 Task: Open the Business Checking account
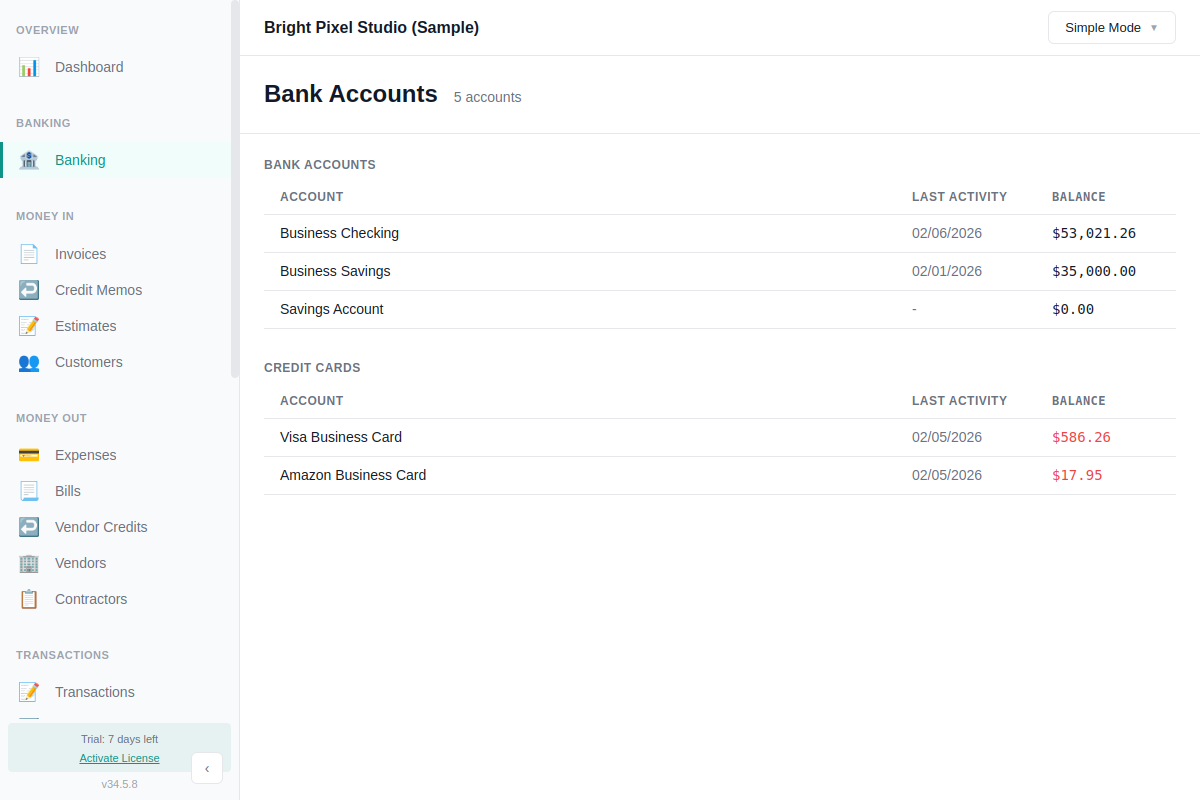click(339, 233)
